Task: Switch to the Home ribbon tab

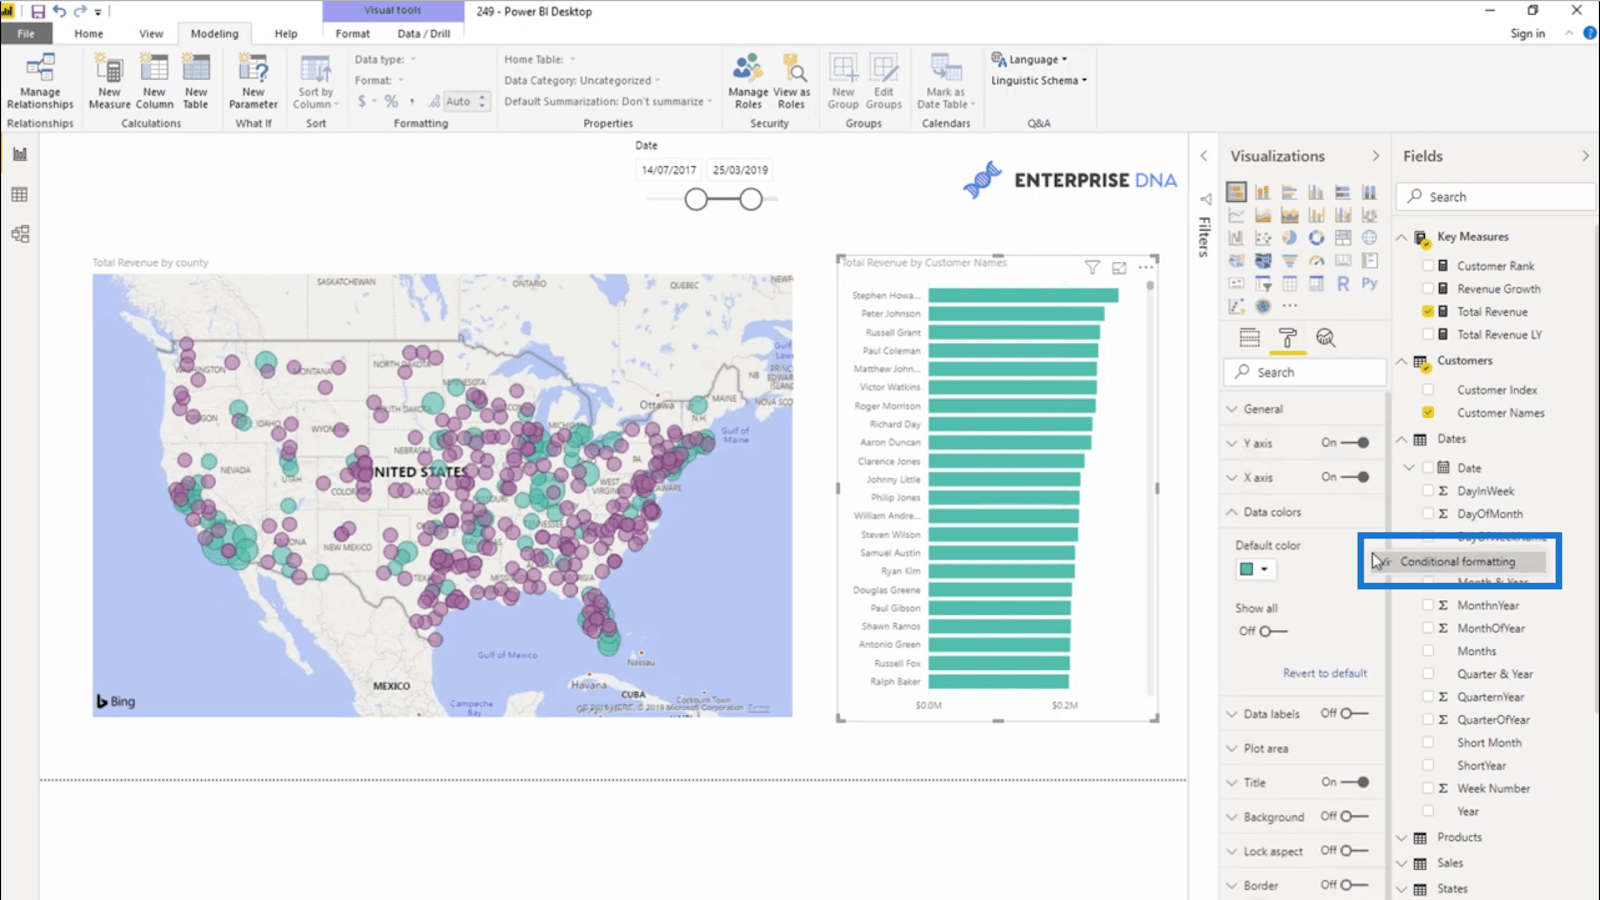Action: (88, 33)
